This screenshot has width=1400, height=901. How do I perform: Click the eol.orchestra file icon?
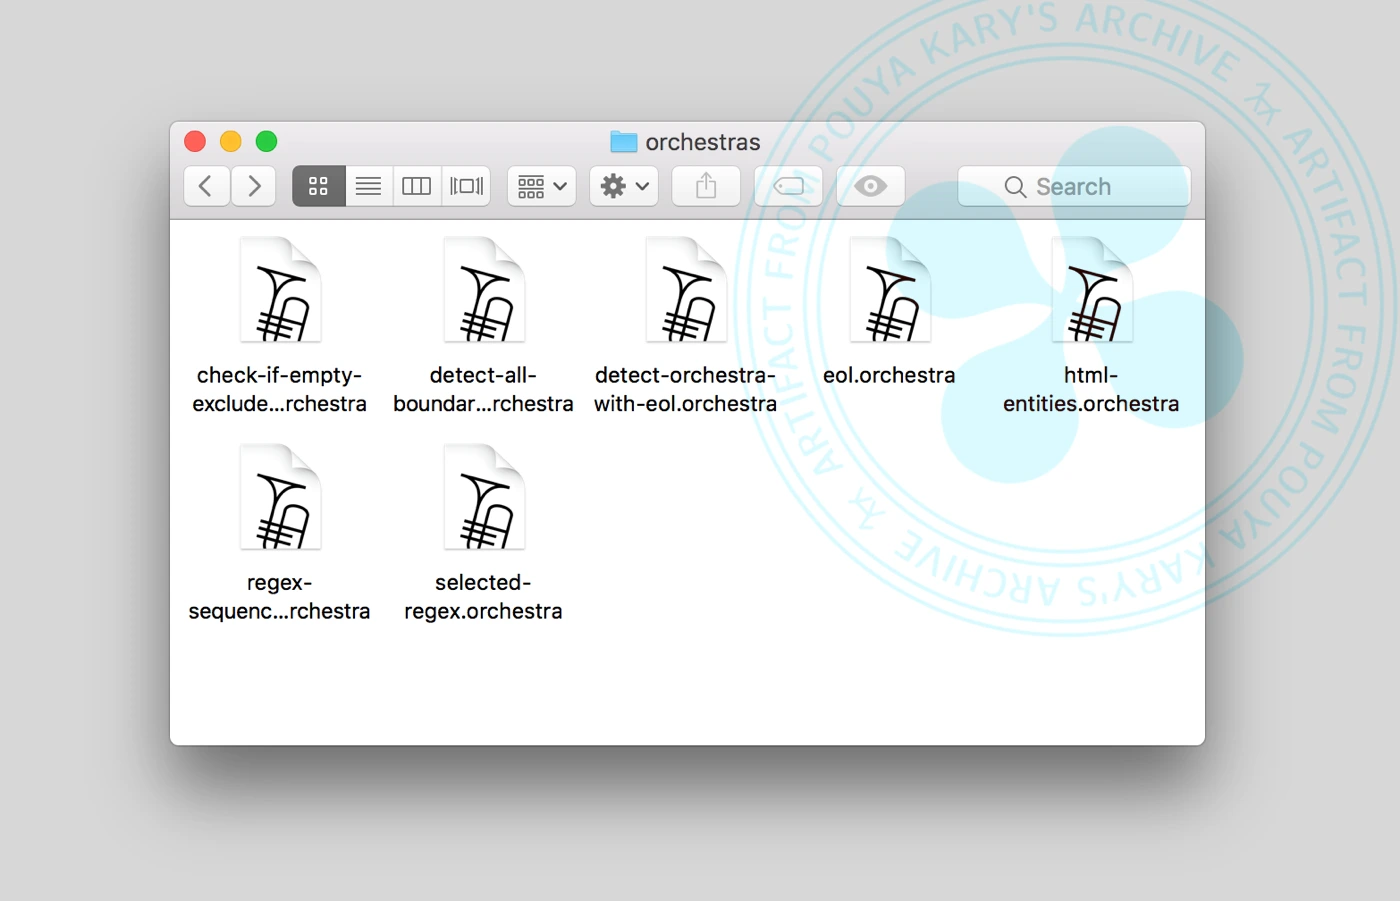click(x=889, y=291)
